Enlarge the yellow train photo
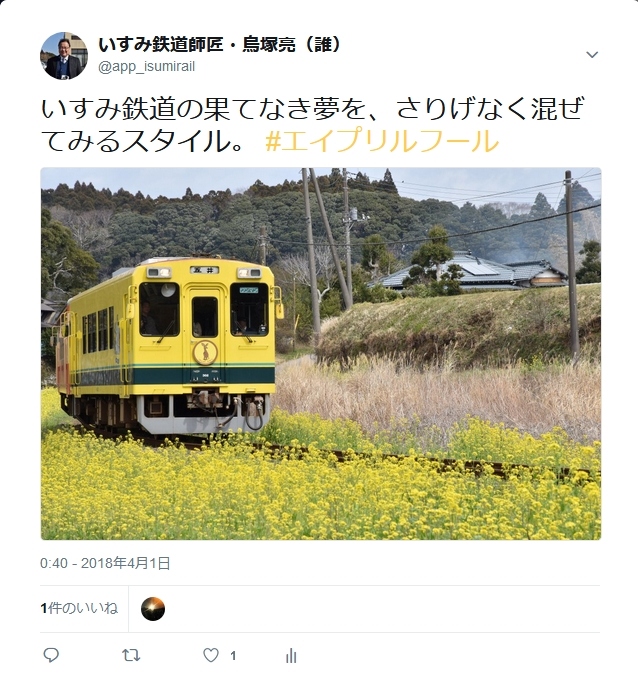Viewport: 638px width, 686px height. (x=321, y=354)
